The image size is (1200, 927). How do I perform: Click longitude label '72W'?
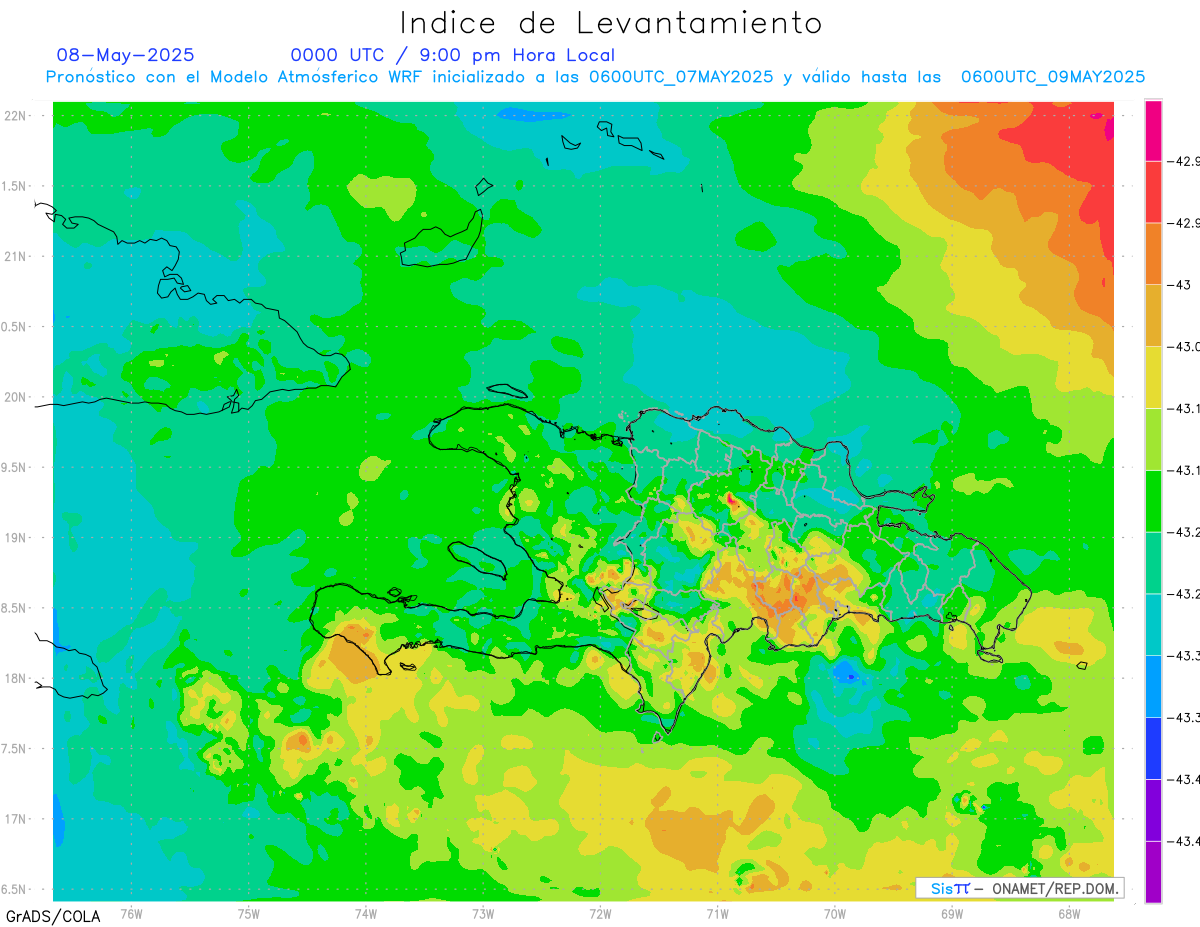600,913
